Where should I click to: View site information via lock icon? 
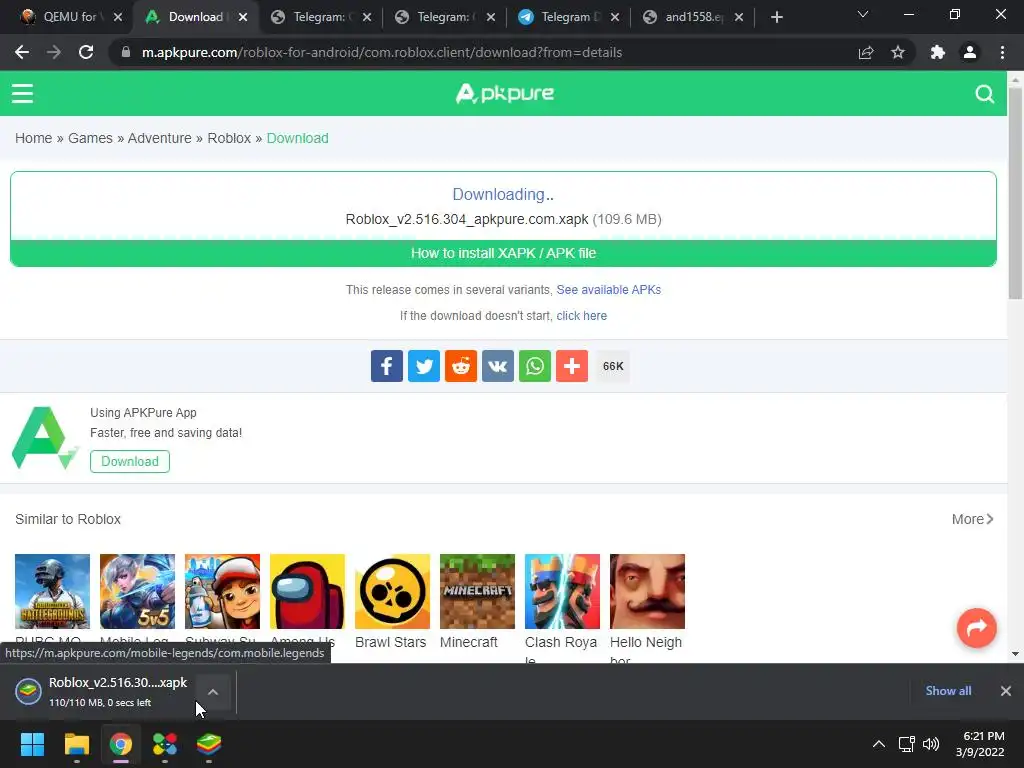pyautogui.click(x=126, y=52)
